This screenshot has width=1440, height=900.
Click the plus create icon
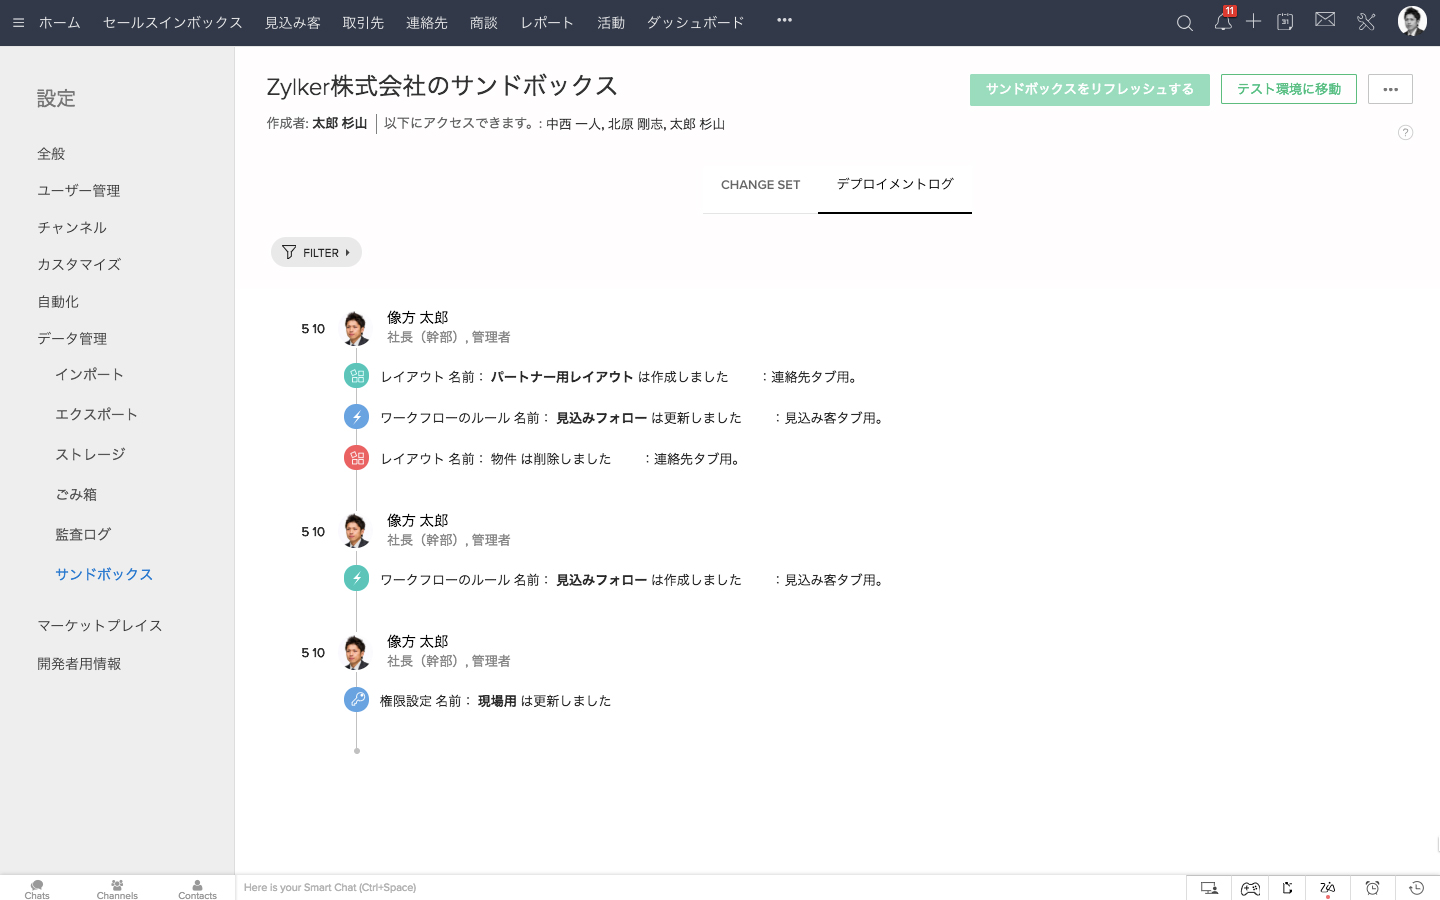(x=1253, y=21)
